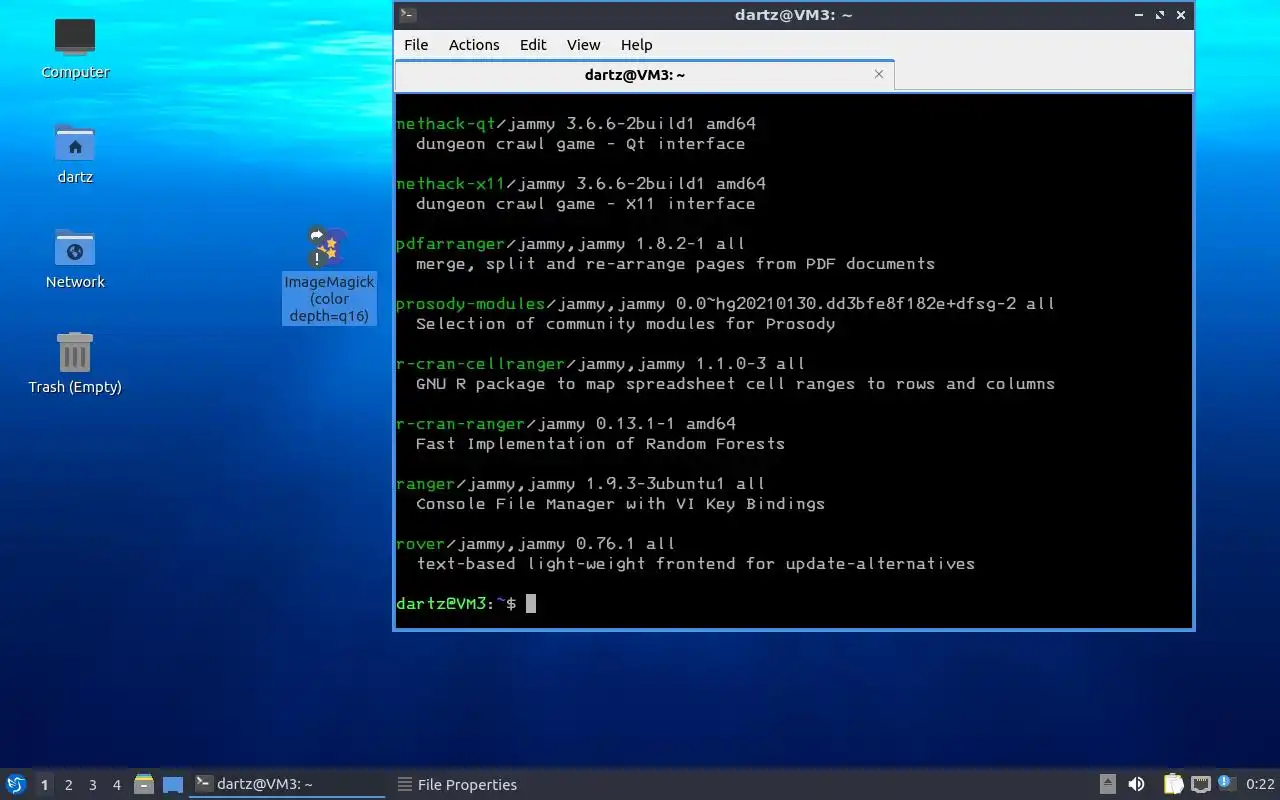Image resolution: width=1280 pixels, height=800 pixels.
Task: Click the 'r-cran-cellranger' package name
Action: (481, 364)
